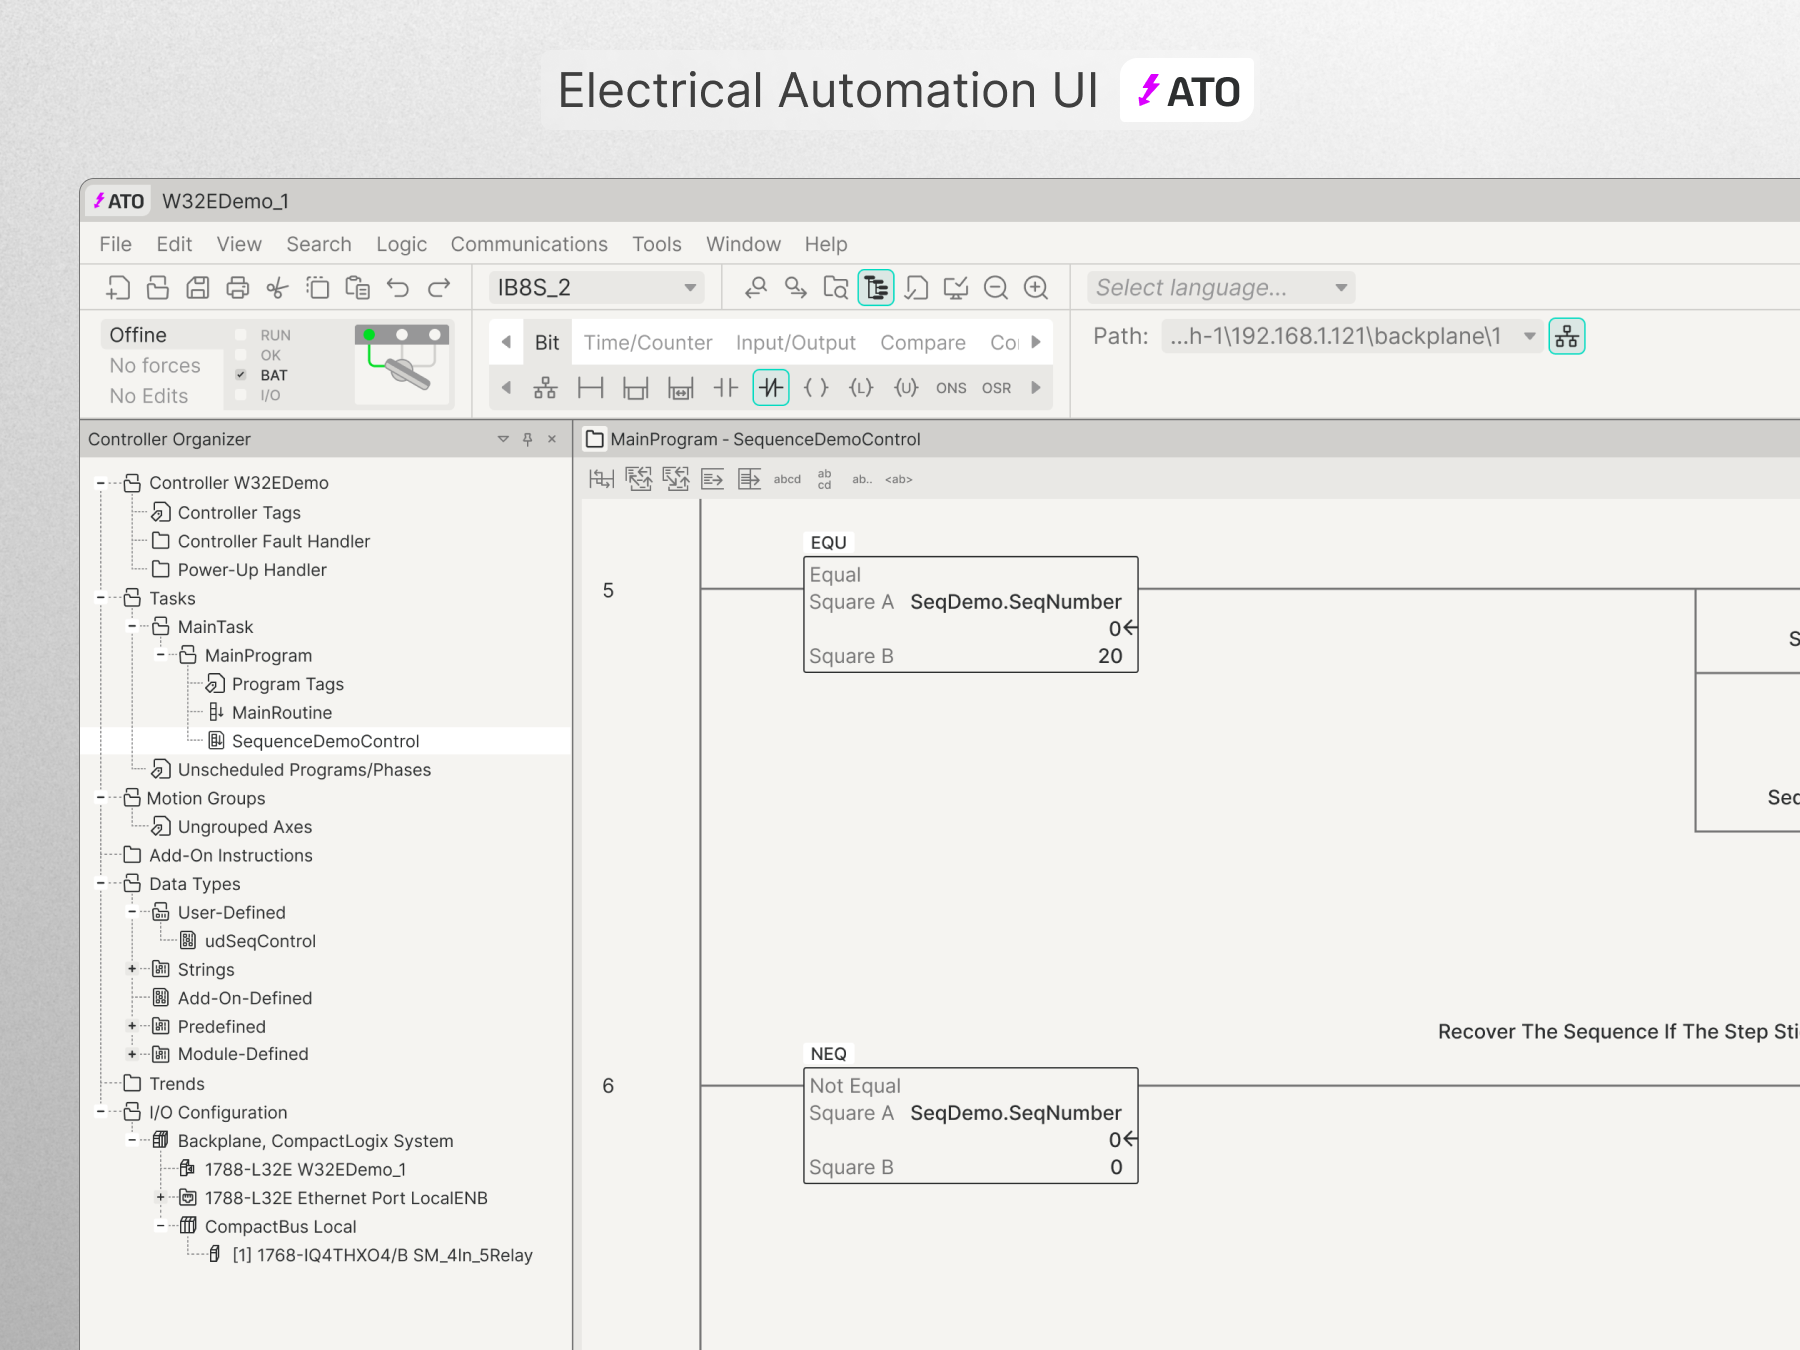Insert a new rung element
This screenshot has width=1800, height=1350.
[x=591, y=388]
